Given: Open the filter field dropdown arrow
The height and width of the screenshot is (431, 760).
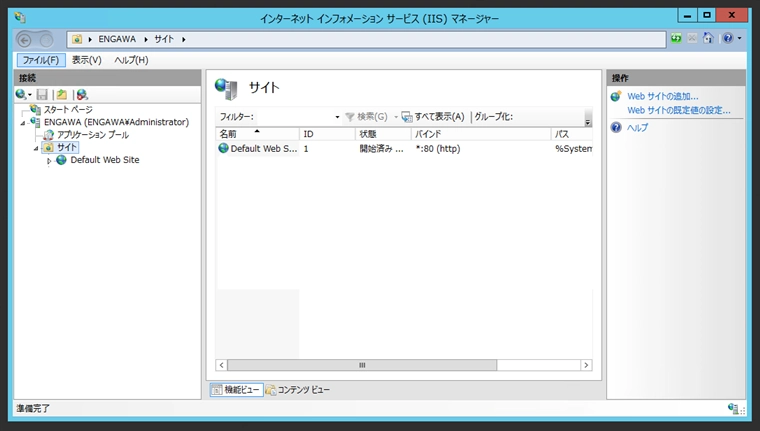Looking at the screenshot, I should point(337,117).
